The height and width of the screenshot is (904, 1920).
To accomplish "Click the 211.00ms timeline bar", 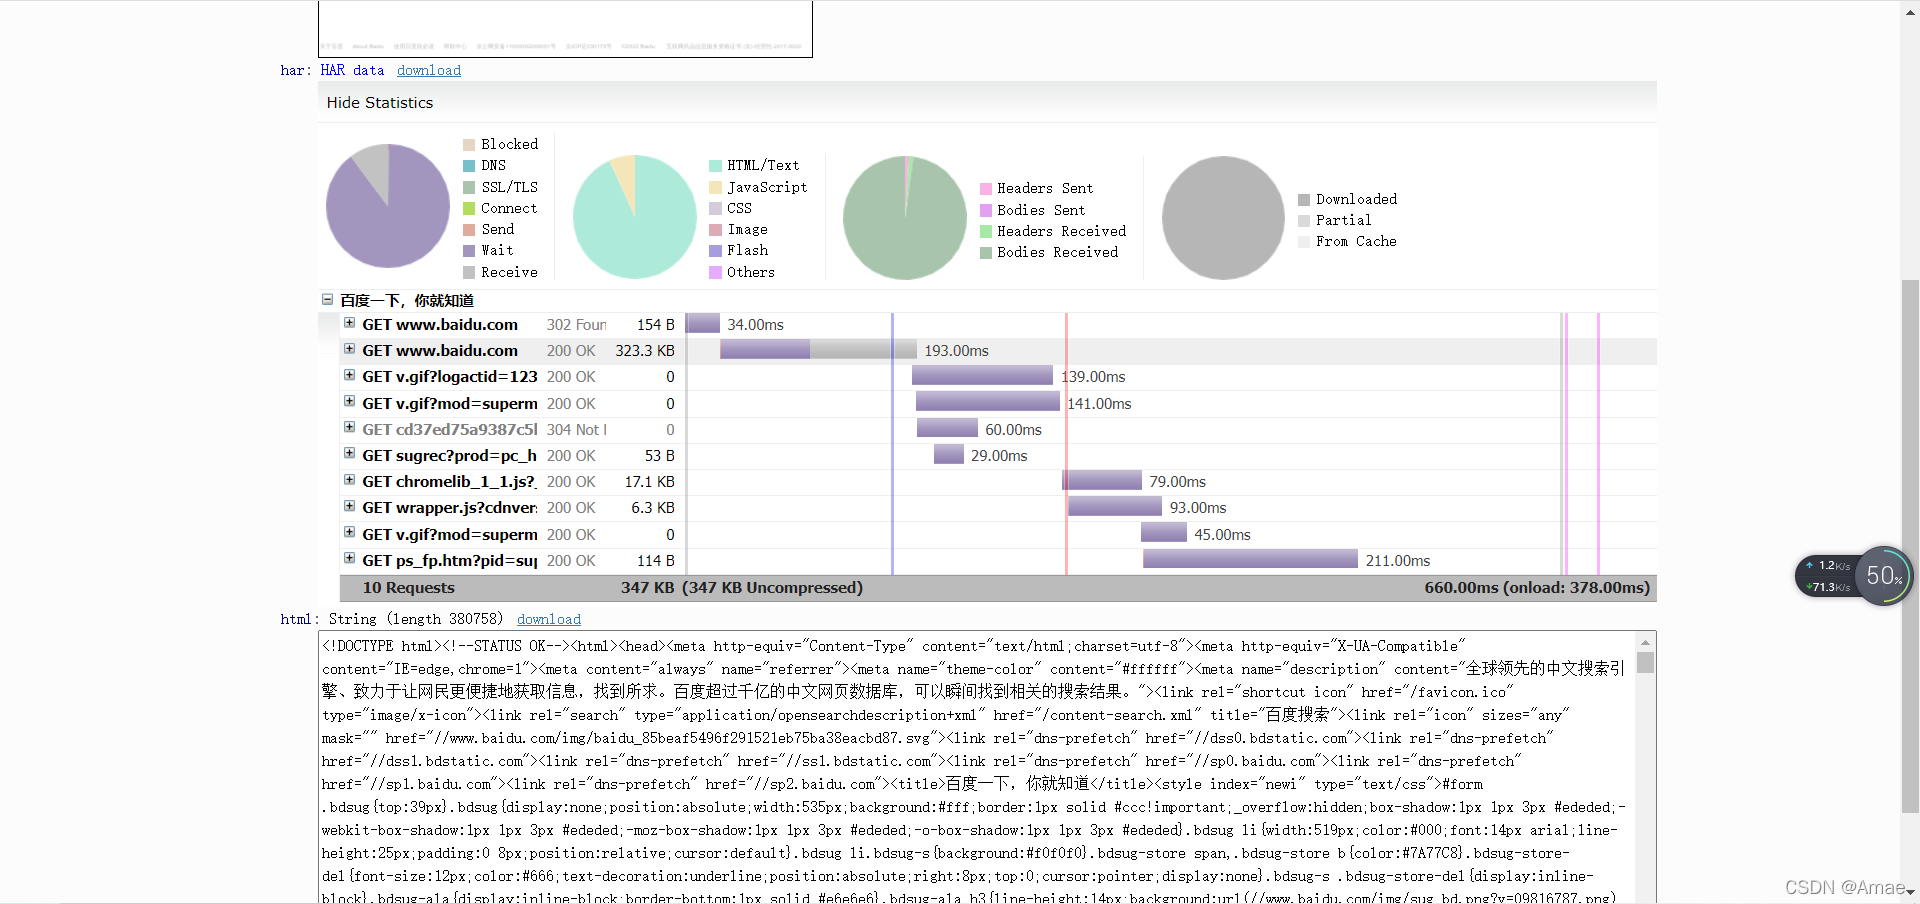I will [1250, 559].
